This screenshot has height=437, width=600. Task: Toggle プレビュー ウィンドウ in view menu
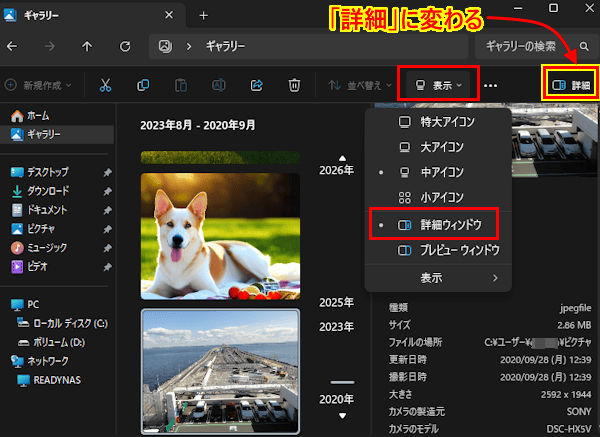tap(438, 250)
